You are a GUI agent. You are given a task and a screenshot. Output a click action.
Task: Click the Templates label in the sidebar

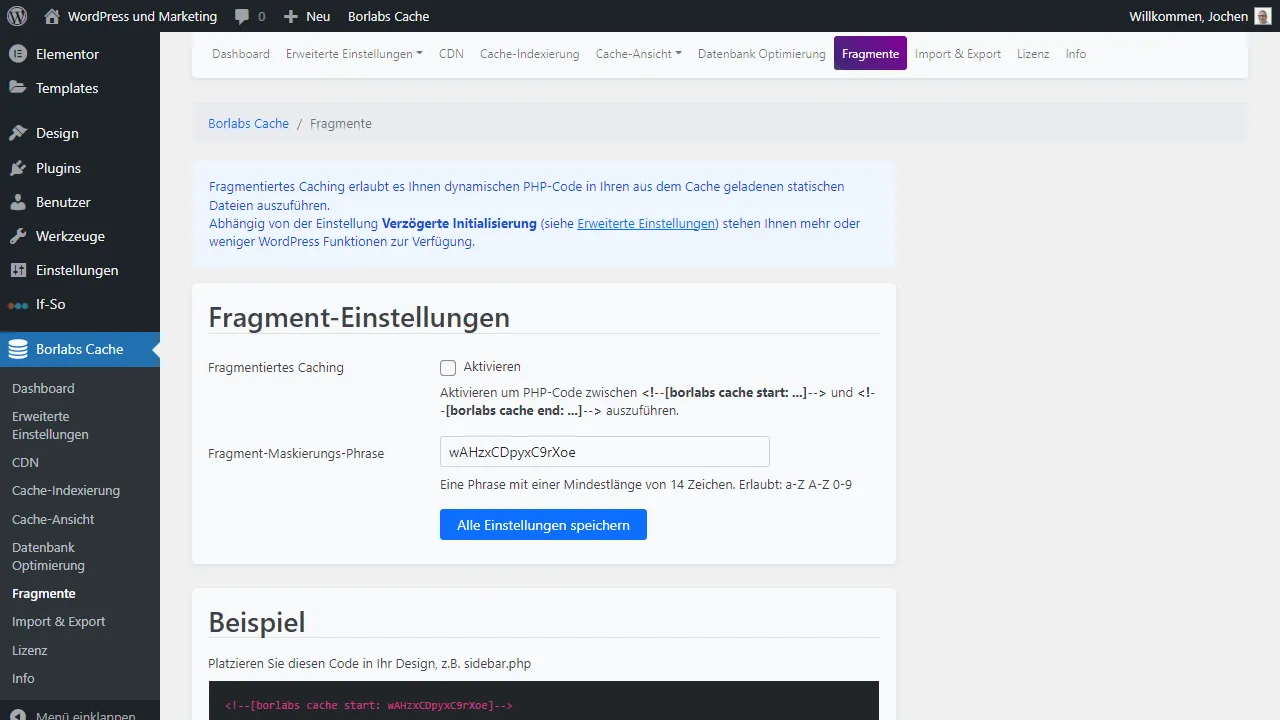pyautogui.click(x=67, y=88)
